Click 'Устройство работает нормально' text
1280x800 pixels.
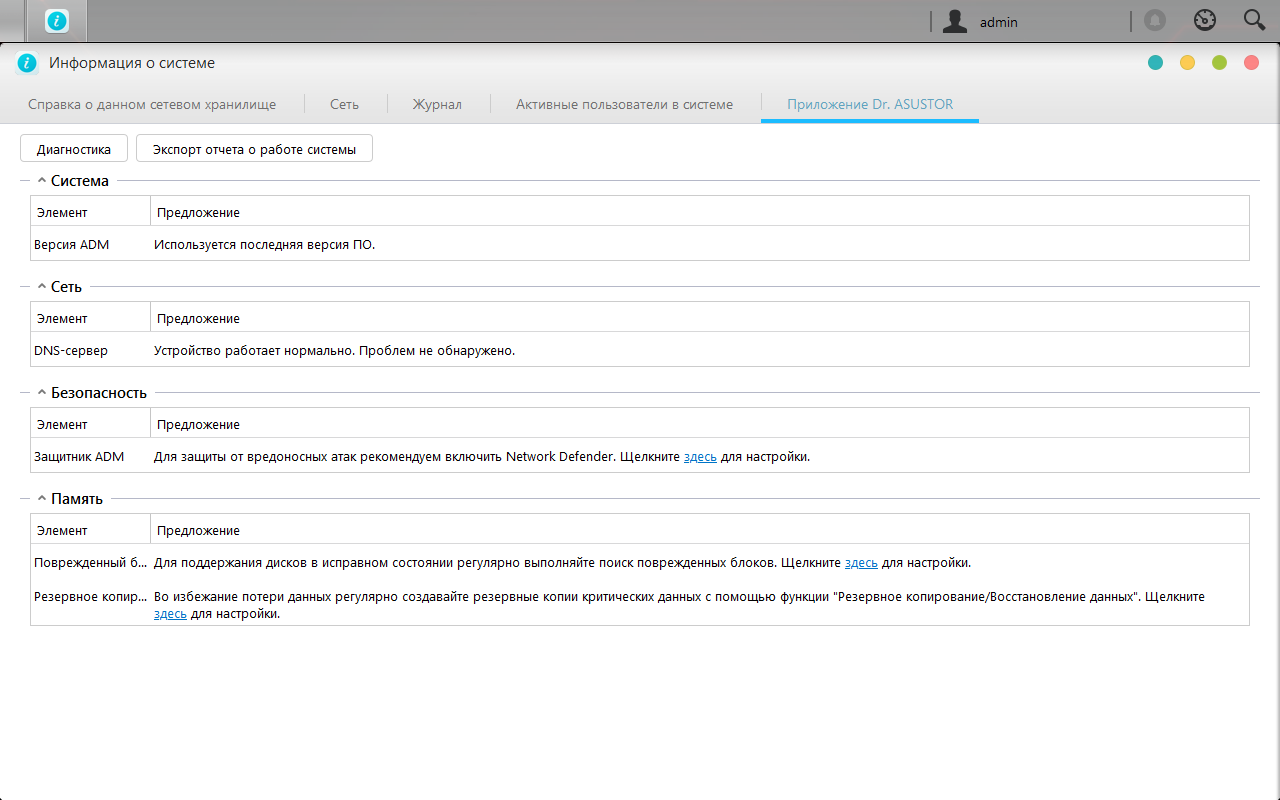(253, 351)
